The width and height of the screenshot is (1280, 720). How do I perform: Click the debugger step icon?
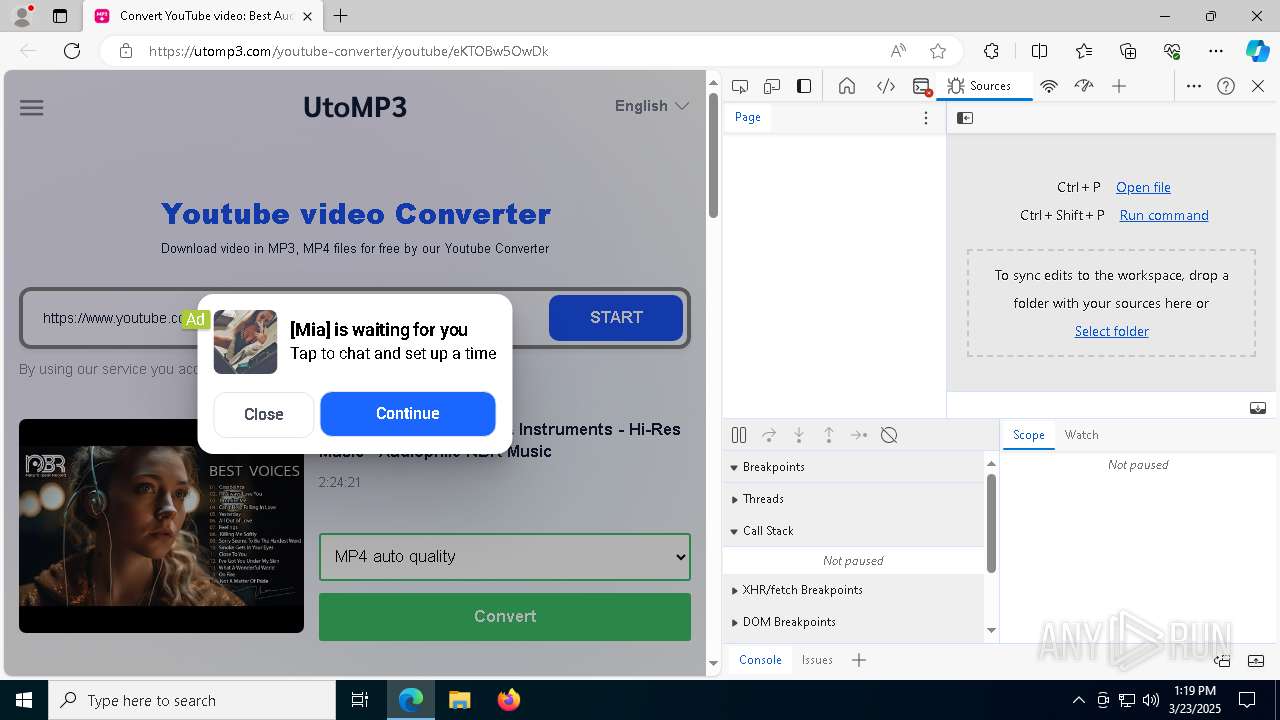(x=859, y=435)
